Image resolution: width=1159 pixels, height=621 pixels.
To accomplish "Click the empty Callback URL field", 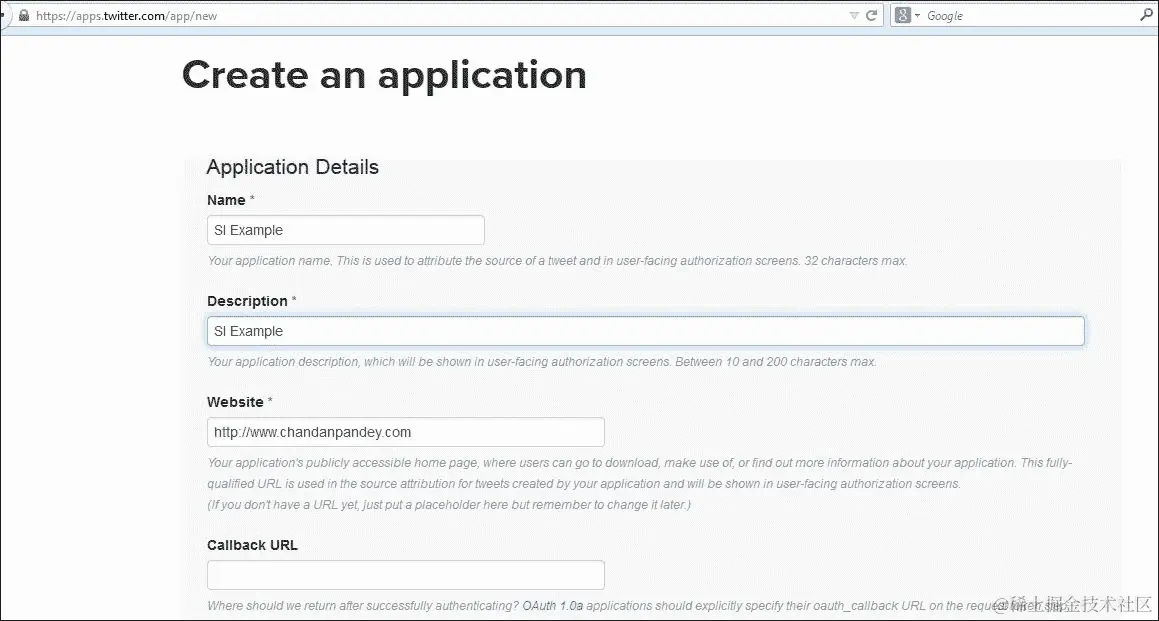I will tap(406, 574).
